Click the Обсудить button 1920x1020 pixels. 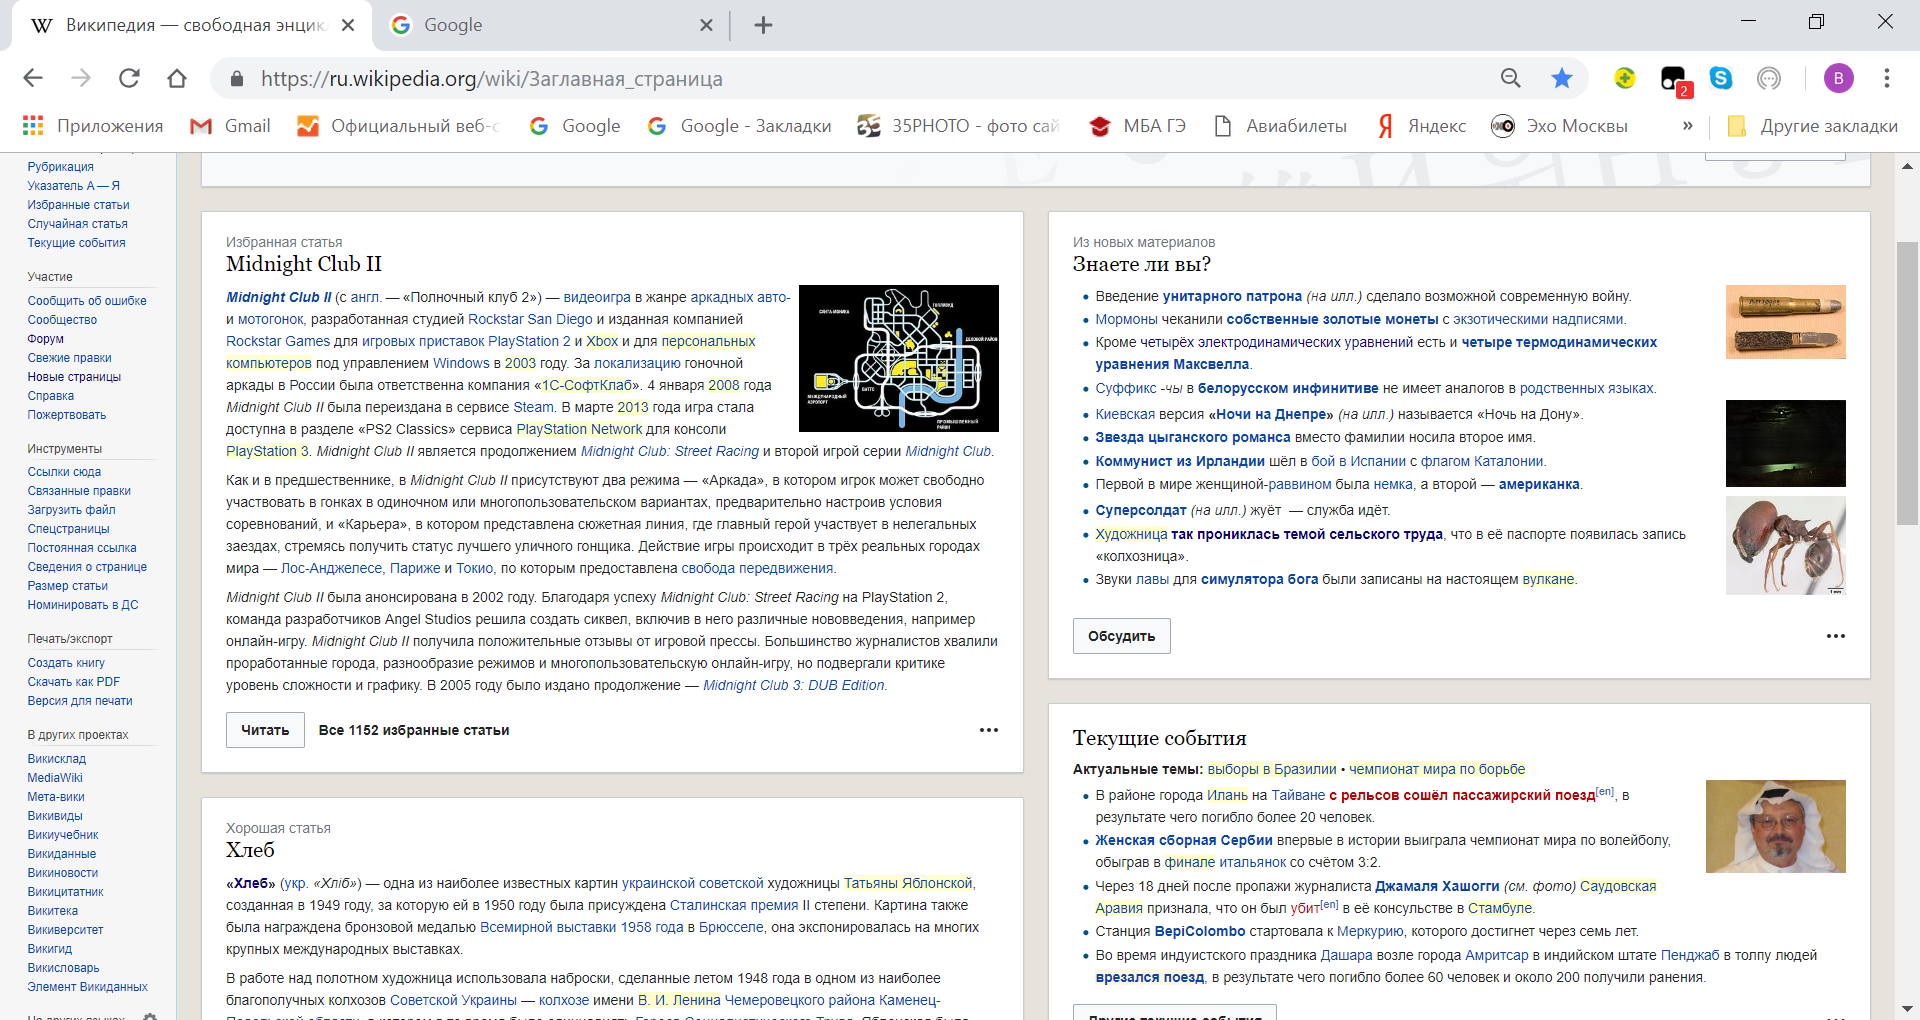point(1121,636)
